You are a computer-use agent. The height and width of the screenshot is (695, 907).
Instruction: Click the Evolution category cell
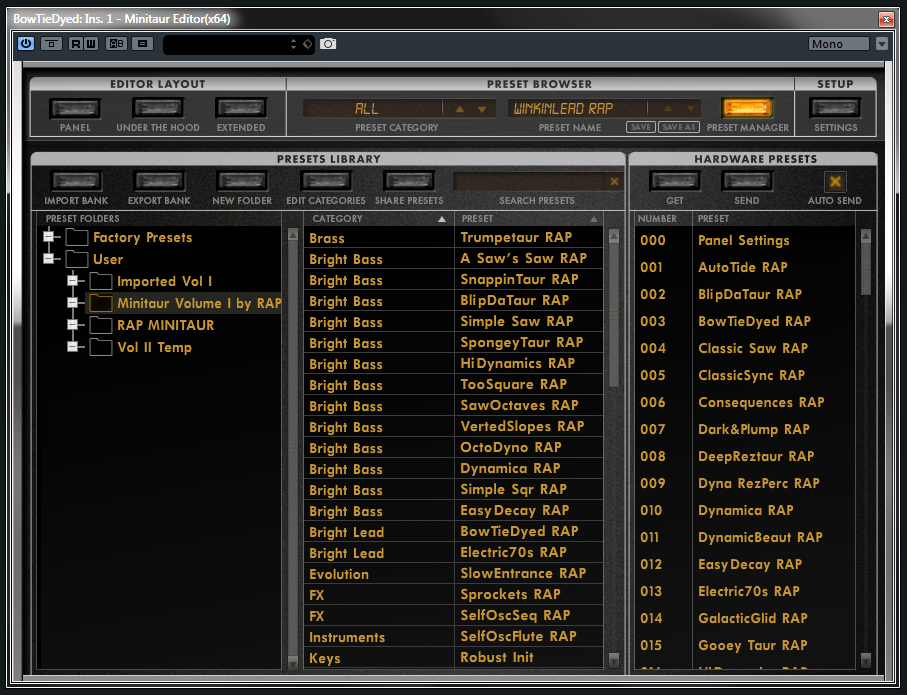[x=379, y=574]
